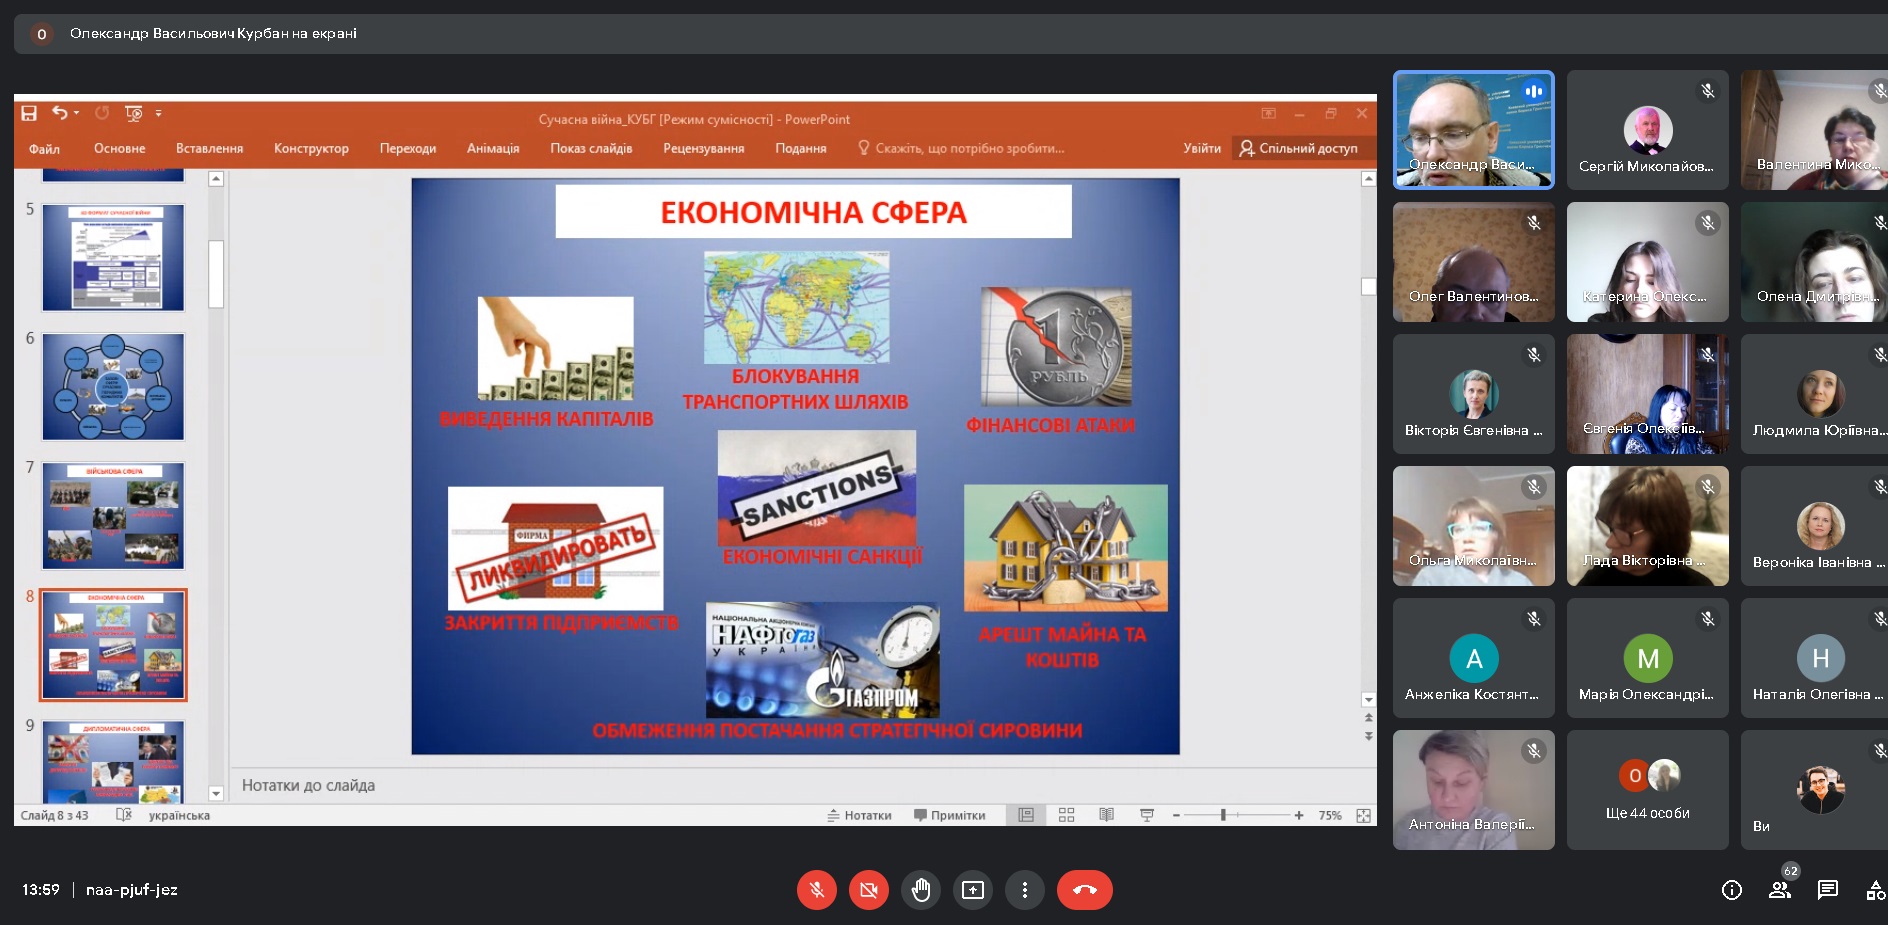Viewport: 1888px width, 925px height.
Task: Switch to slide sorter view icon
Action: [1066, 815]
